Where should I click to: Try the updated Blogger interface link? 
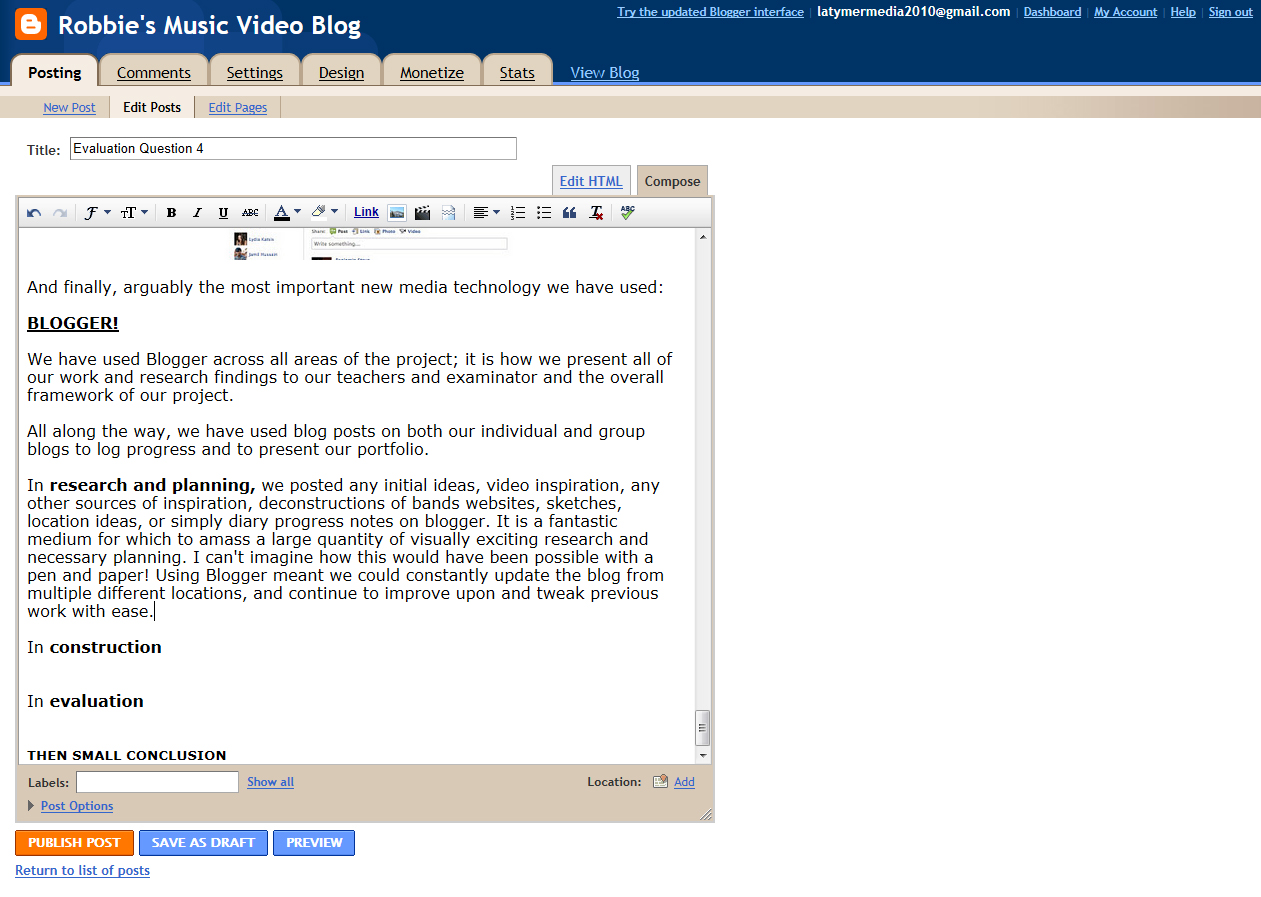(x=710, y=12)
